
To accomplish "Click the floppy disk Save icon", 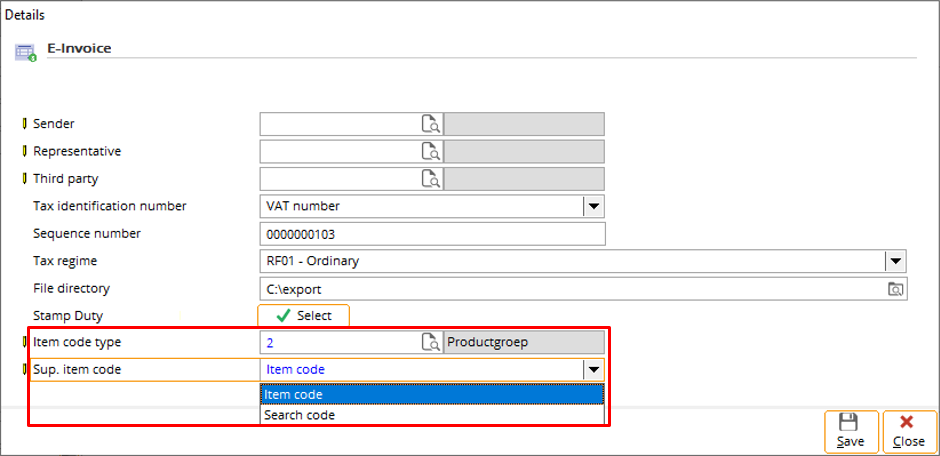I will 851,422.
